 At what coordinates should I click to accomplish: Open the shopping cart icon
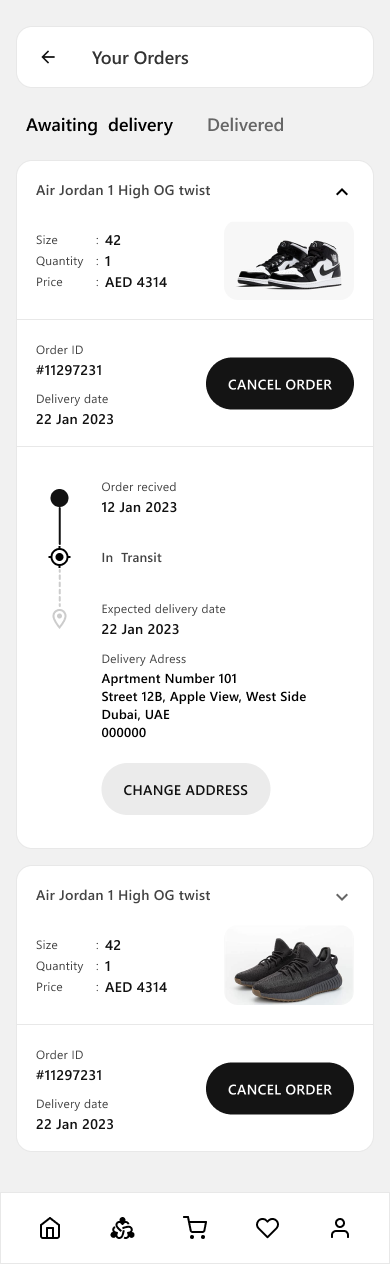(195, 1228)
